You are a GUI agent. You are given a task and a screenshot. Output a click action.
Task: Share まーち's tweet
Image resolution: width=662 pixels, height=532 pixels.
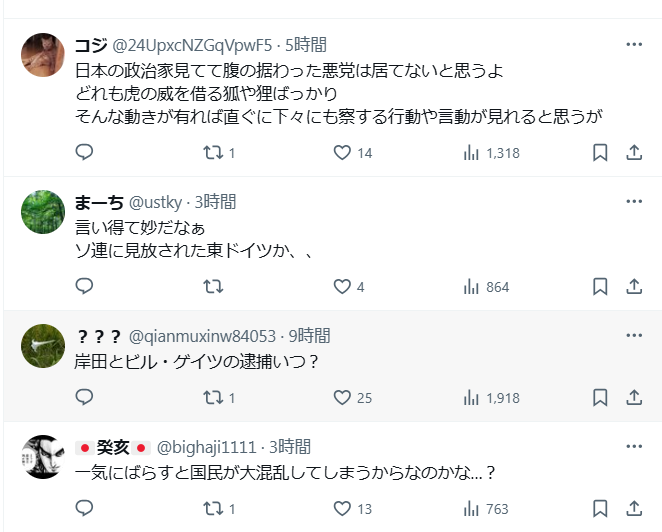633,287
